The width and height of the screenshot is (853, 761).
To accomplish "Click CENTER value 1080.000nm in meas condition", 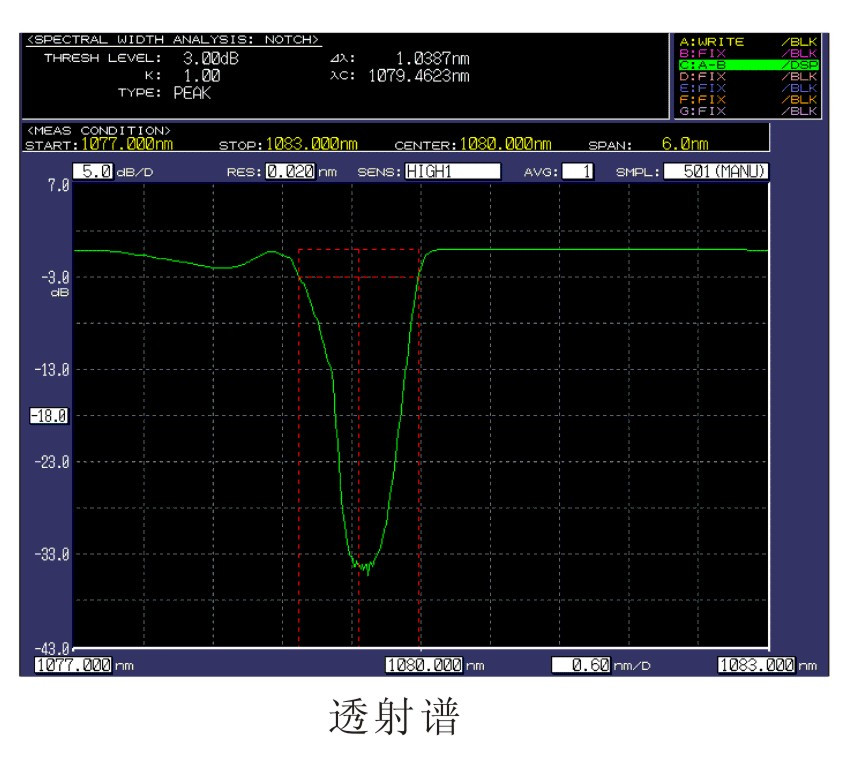I will 505,144.
